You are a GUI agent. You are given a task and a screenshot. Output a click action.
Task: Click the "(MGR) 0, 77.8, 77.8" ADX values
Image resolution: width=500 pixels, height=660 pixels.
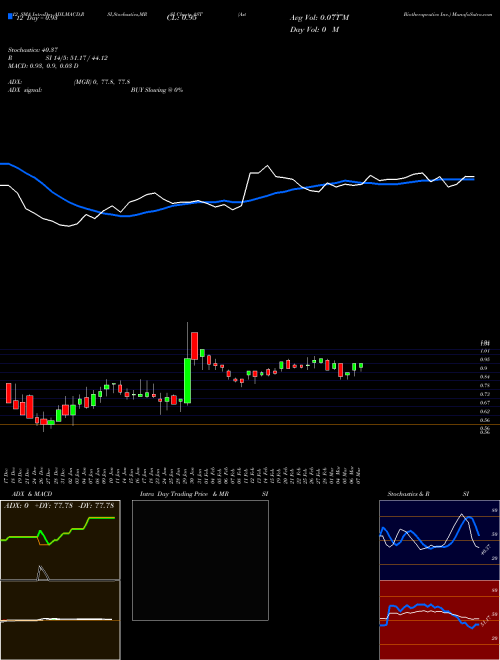point(101,82)
